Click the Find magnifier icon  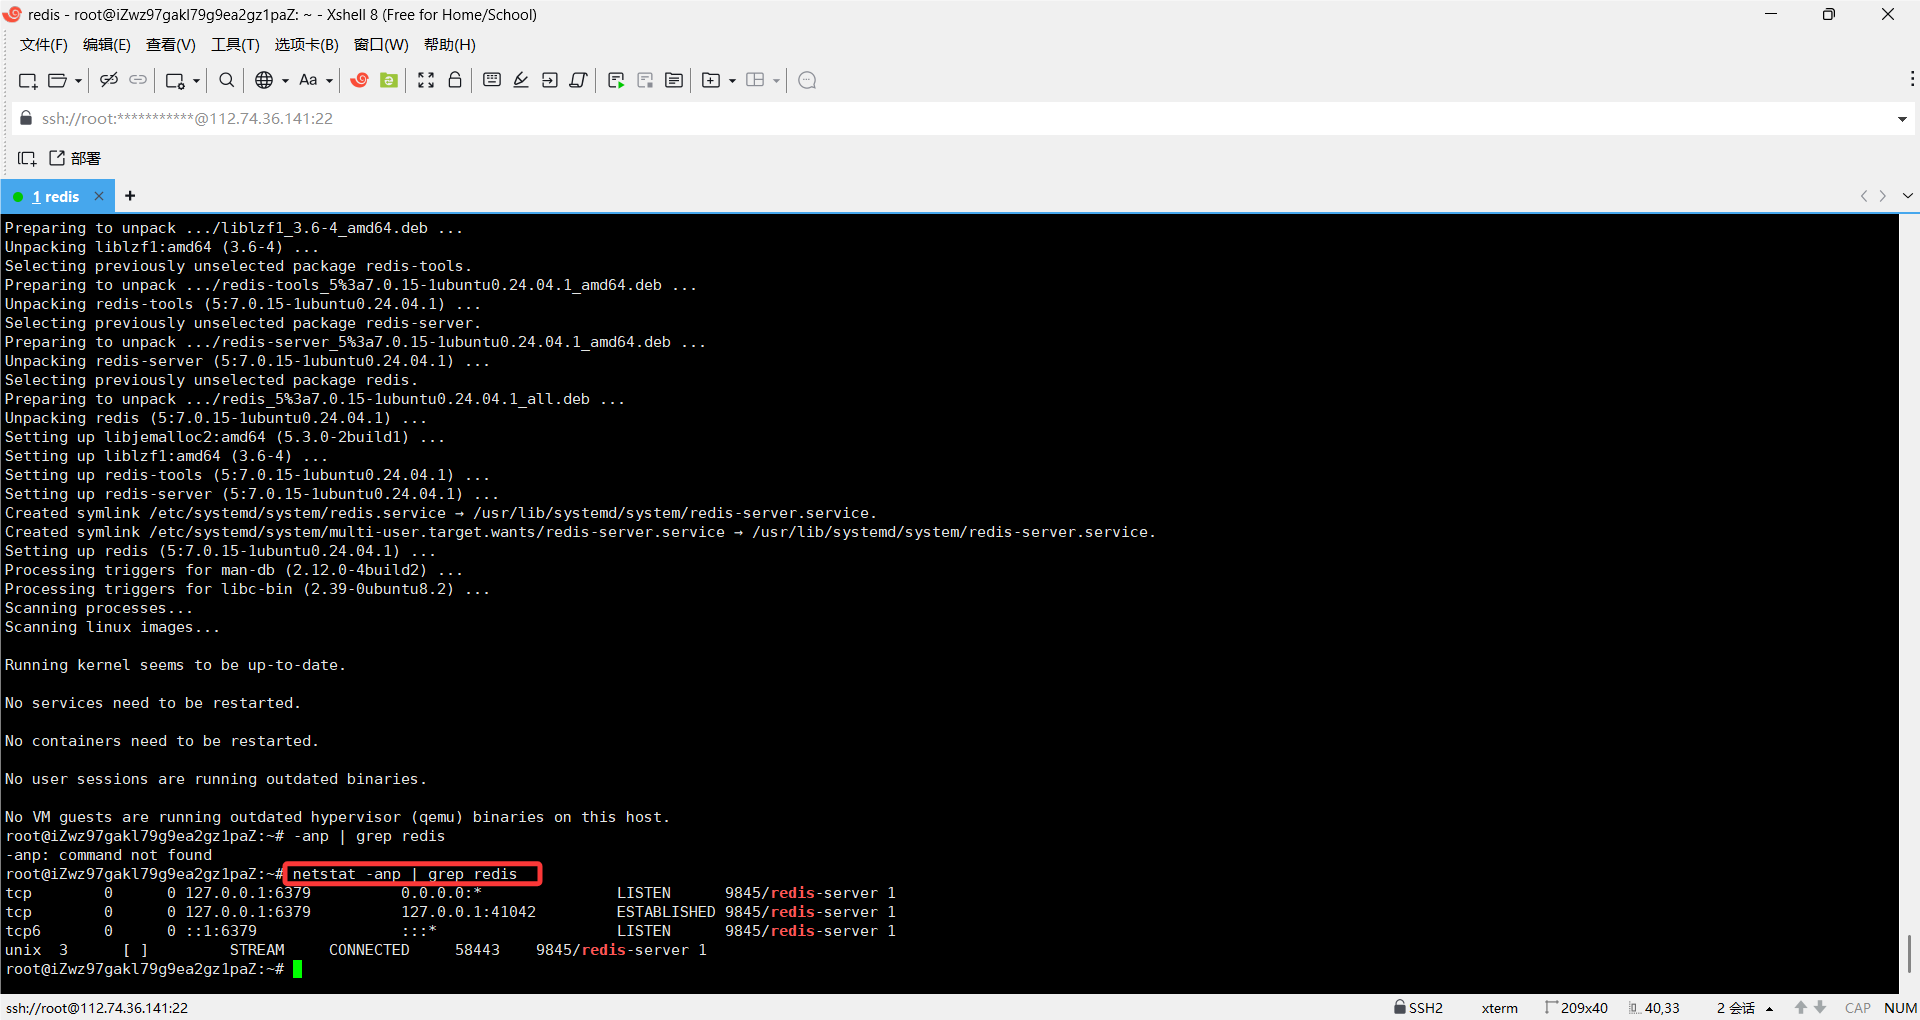coord(227,80)
